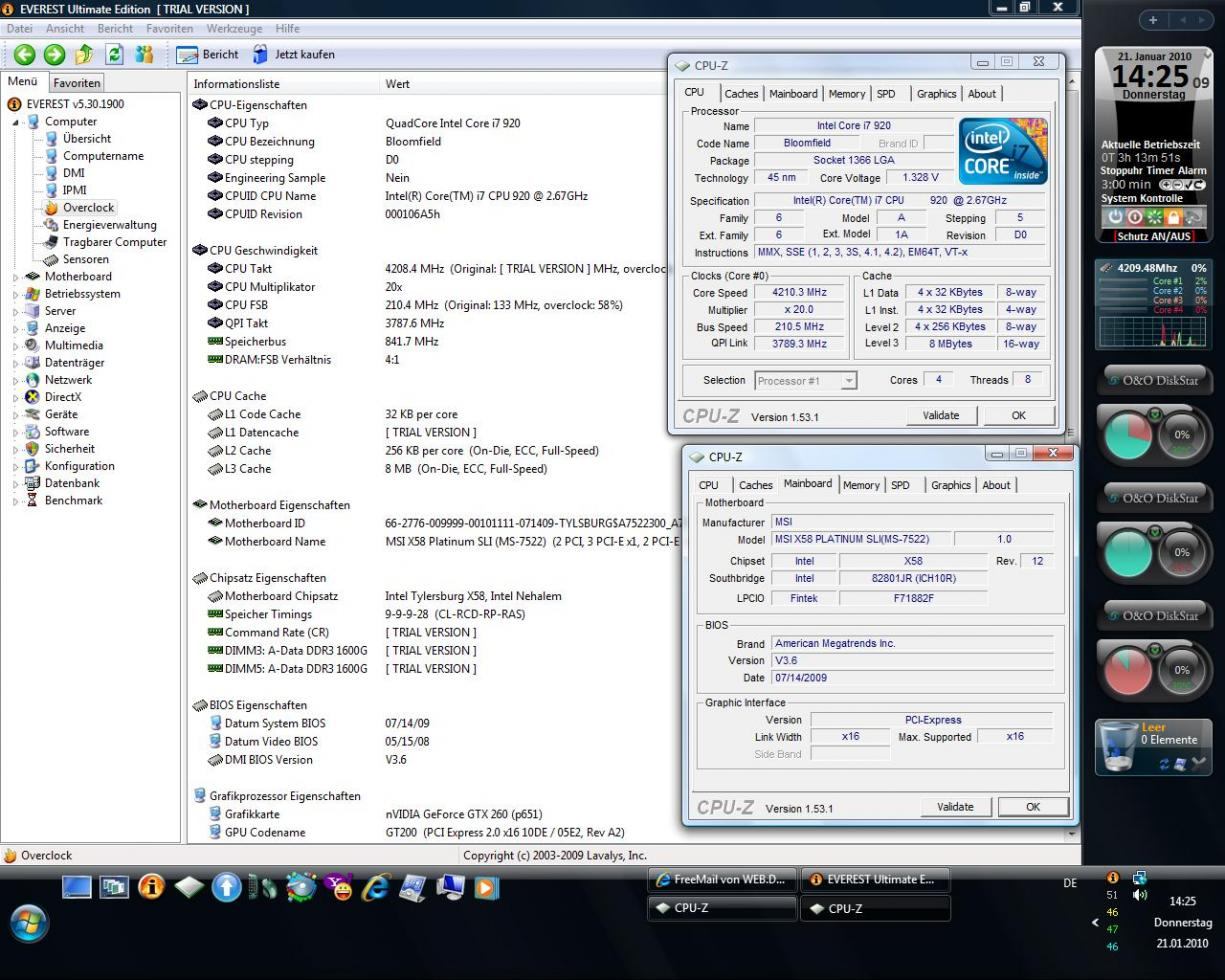Launch Internet Explorer from quick launch
Screen dimensions: 1225x980
[375, 887]
